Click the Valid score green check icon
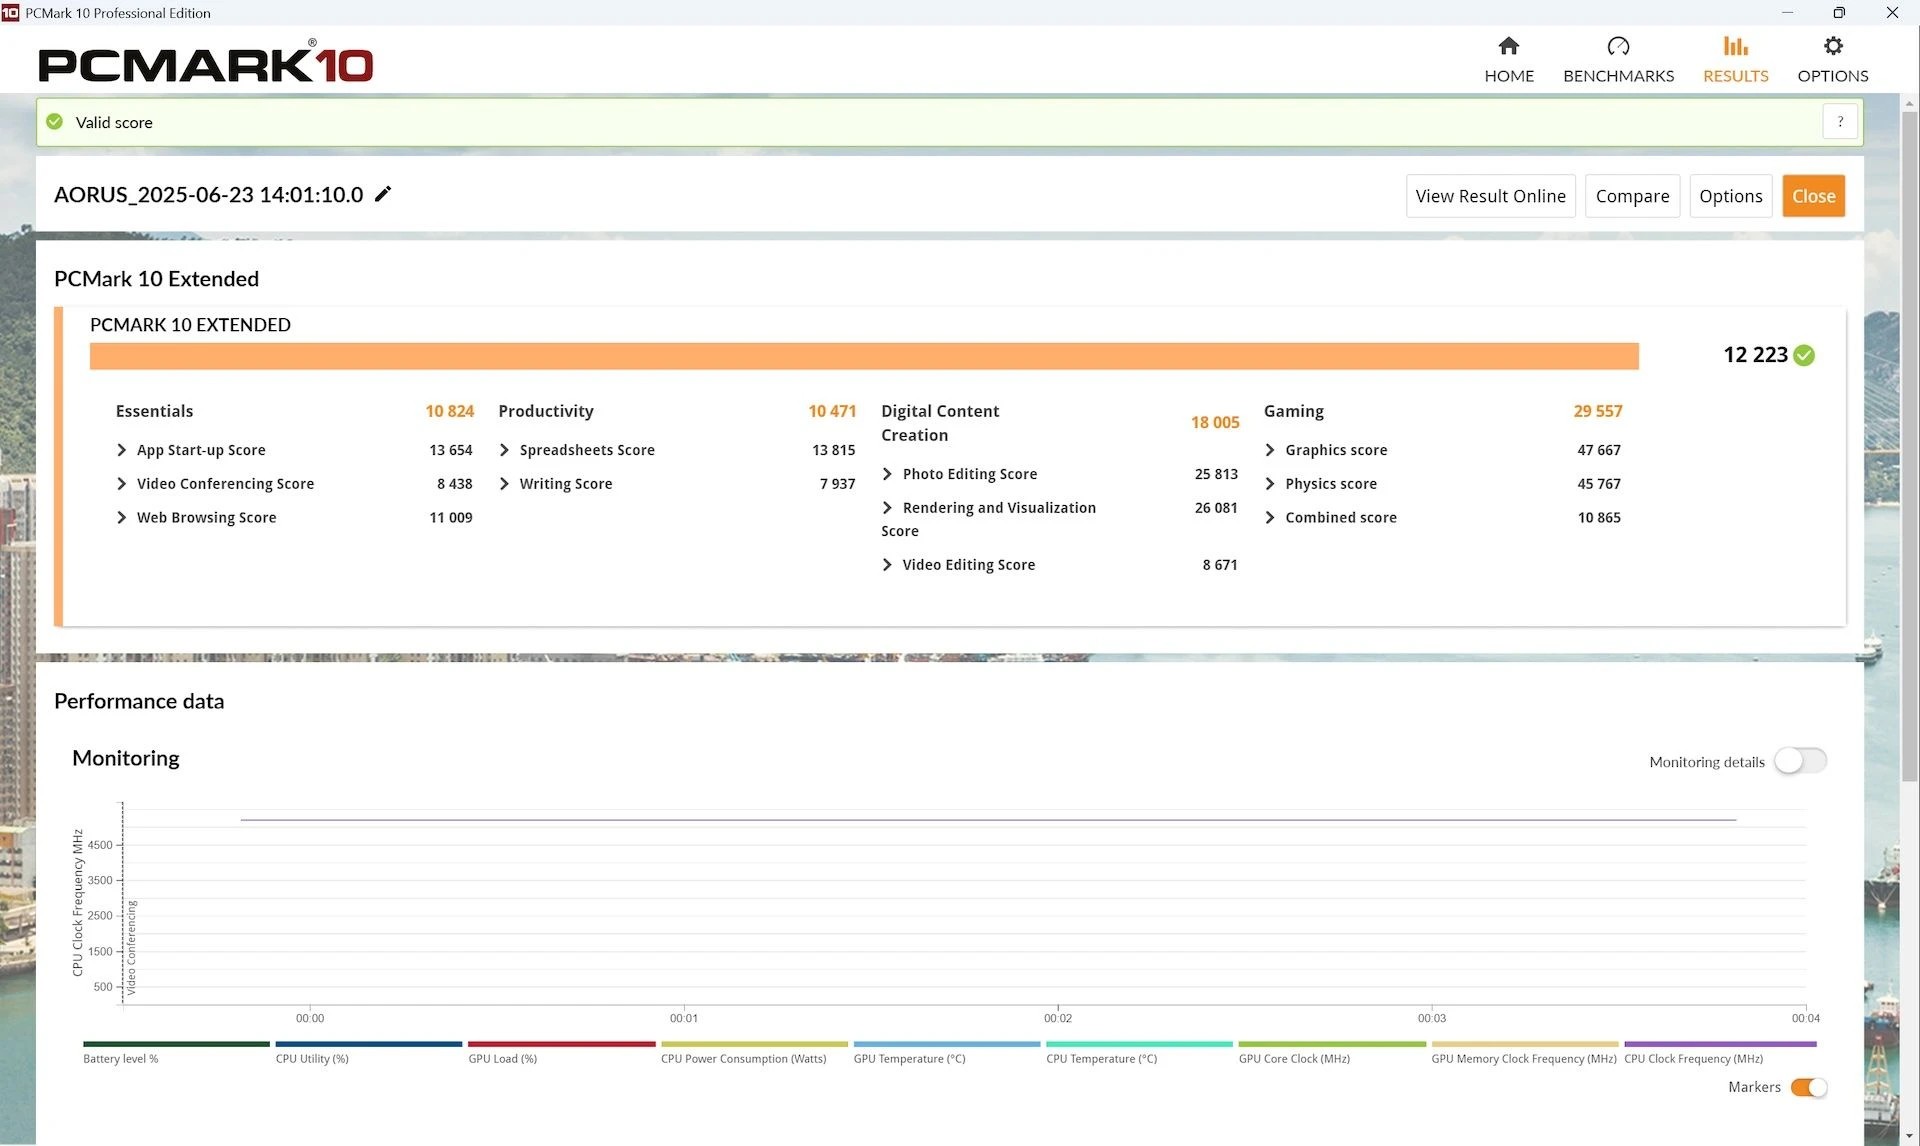 coord(55,122)
